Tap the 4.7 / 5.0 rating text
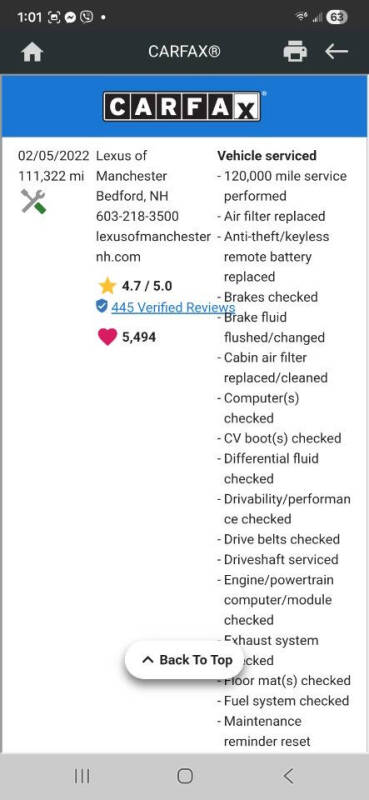 [x=146, y=286]
